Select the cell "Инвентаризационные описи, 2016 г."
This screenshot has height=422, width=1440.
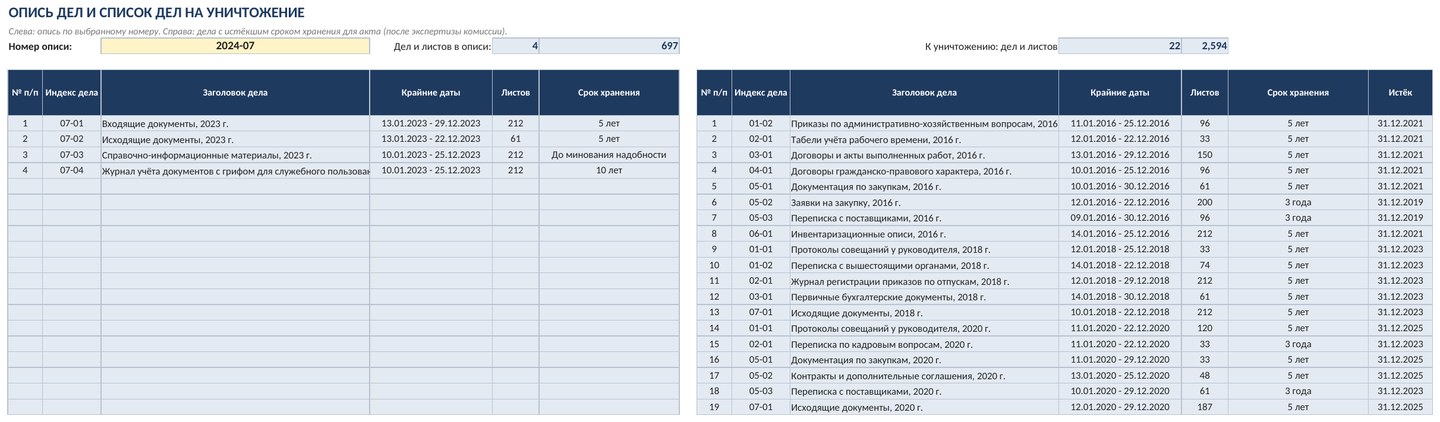924,234
